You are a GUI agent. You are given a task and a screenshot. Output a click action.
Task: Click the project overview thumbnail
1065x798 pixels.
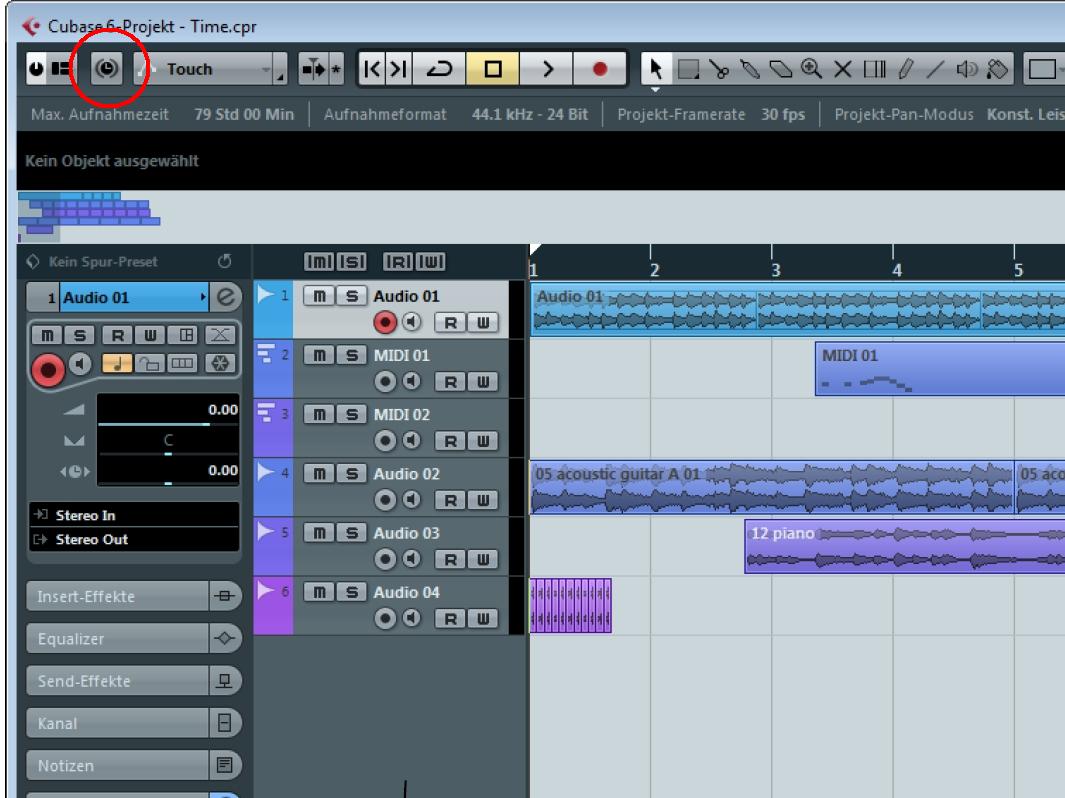(89, 217)
